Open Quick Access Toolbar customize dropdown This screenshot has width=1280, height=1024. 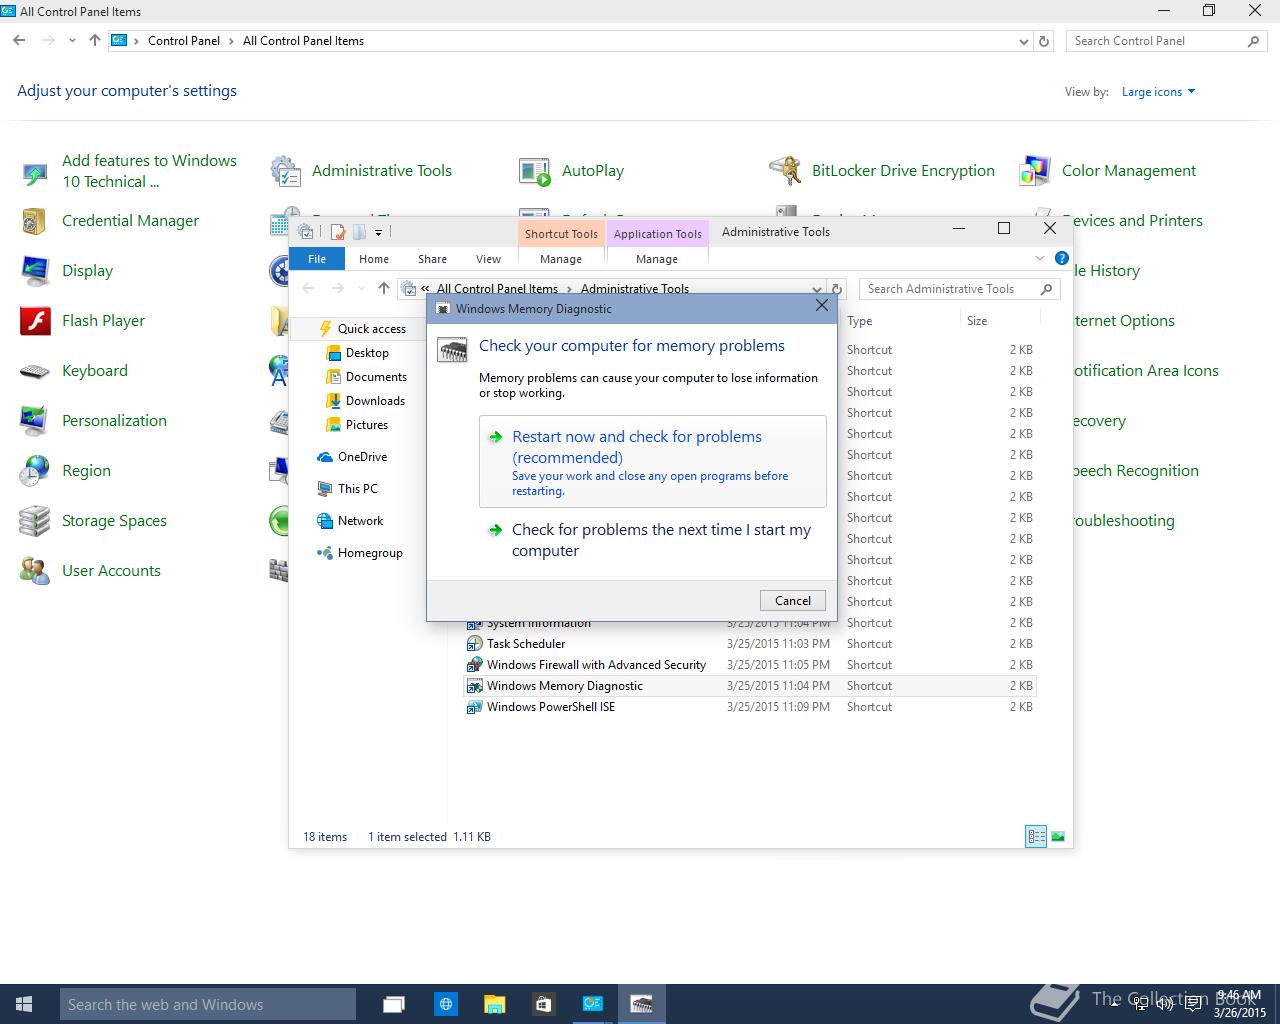pos(378,232)
